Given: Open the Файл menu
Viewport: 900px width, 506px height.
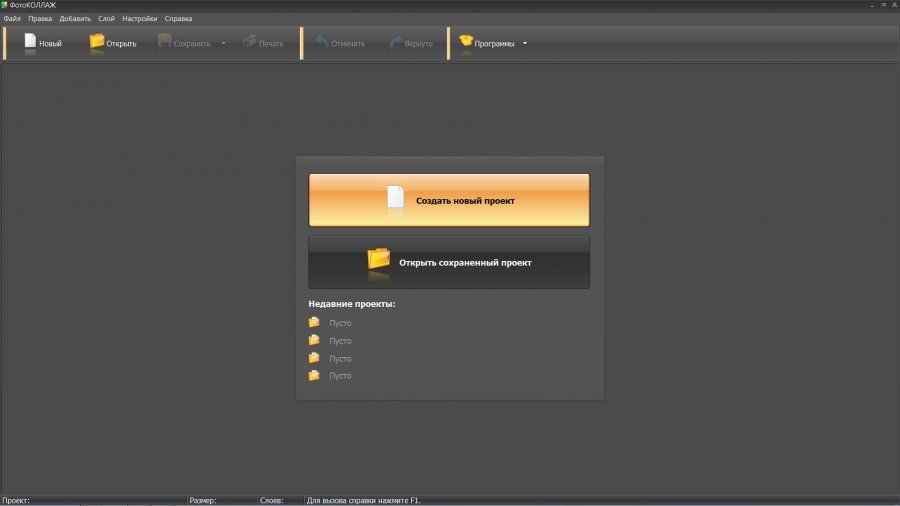Looking at the screenshot, I should point(12,19).
